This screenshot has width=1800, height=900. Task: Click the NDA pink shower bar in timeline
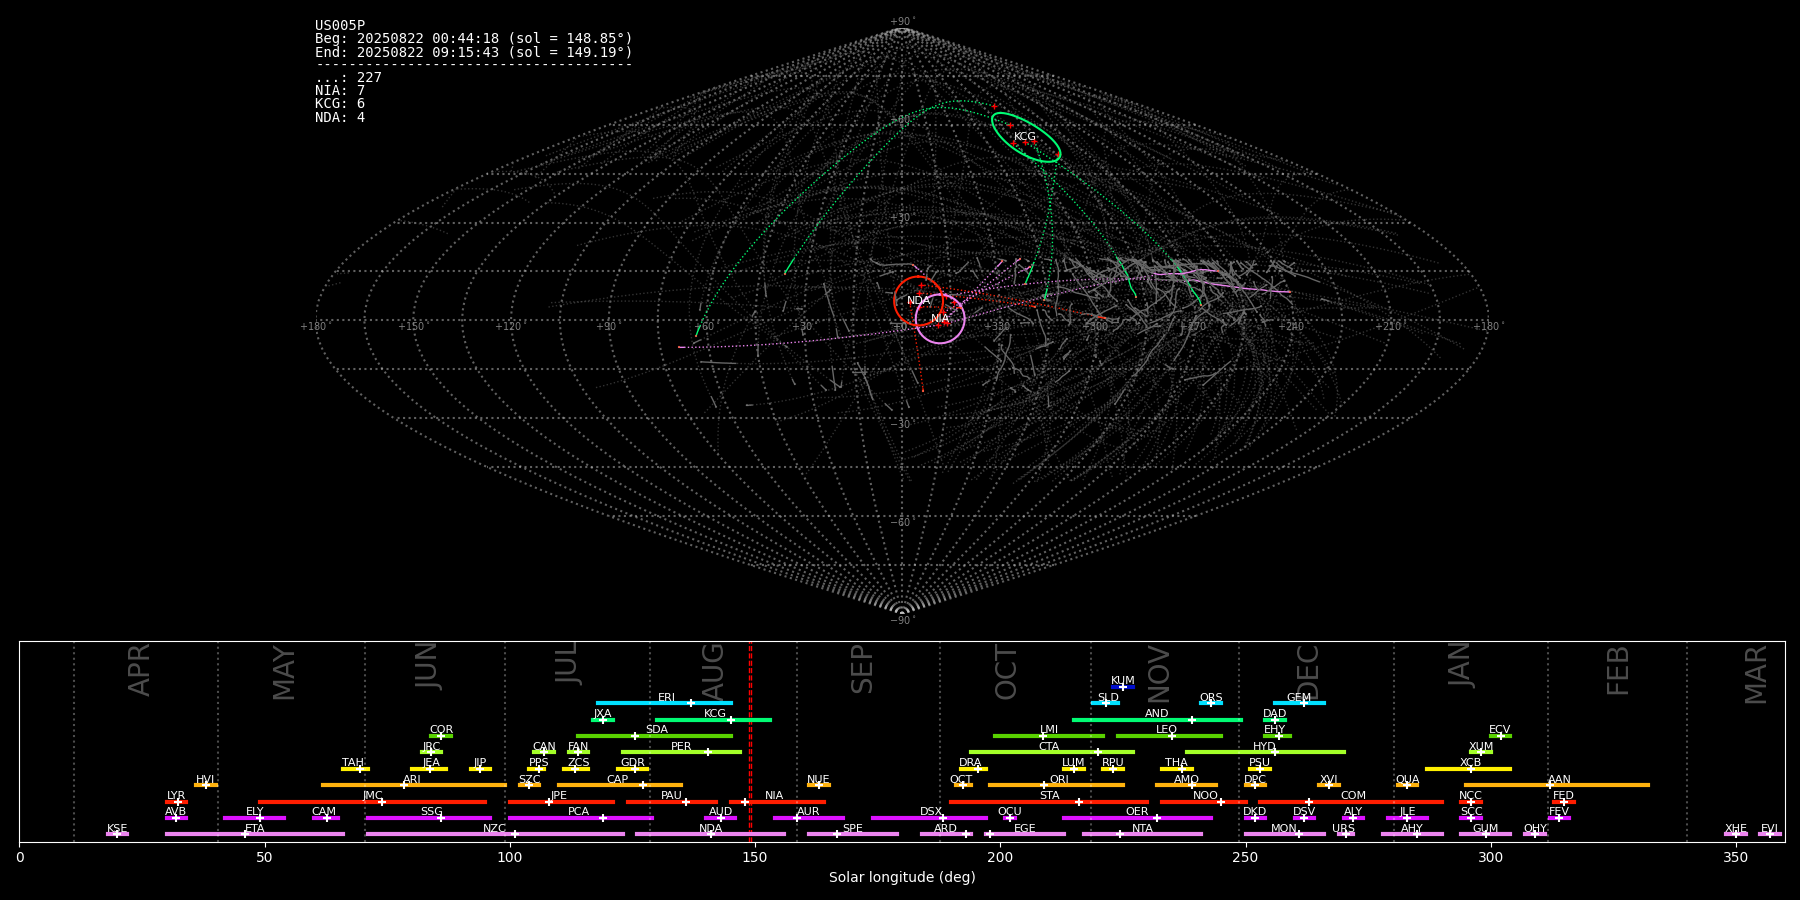710,834
